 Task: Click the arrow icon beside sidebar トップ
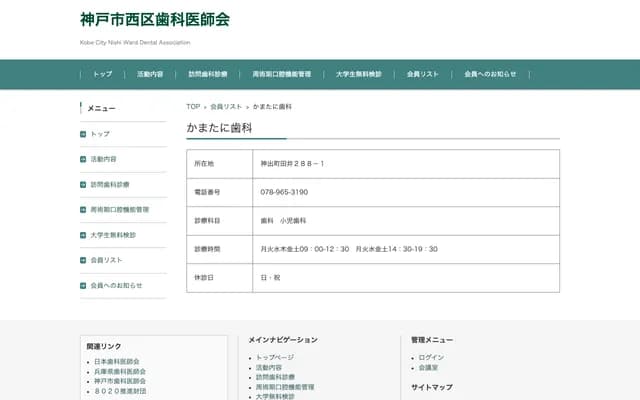pyautogui.click(x=83, y=134)
